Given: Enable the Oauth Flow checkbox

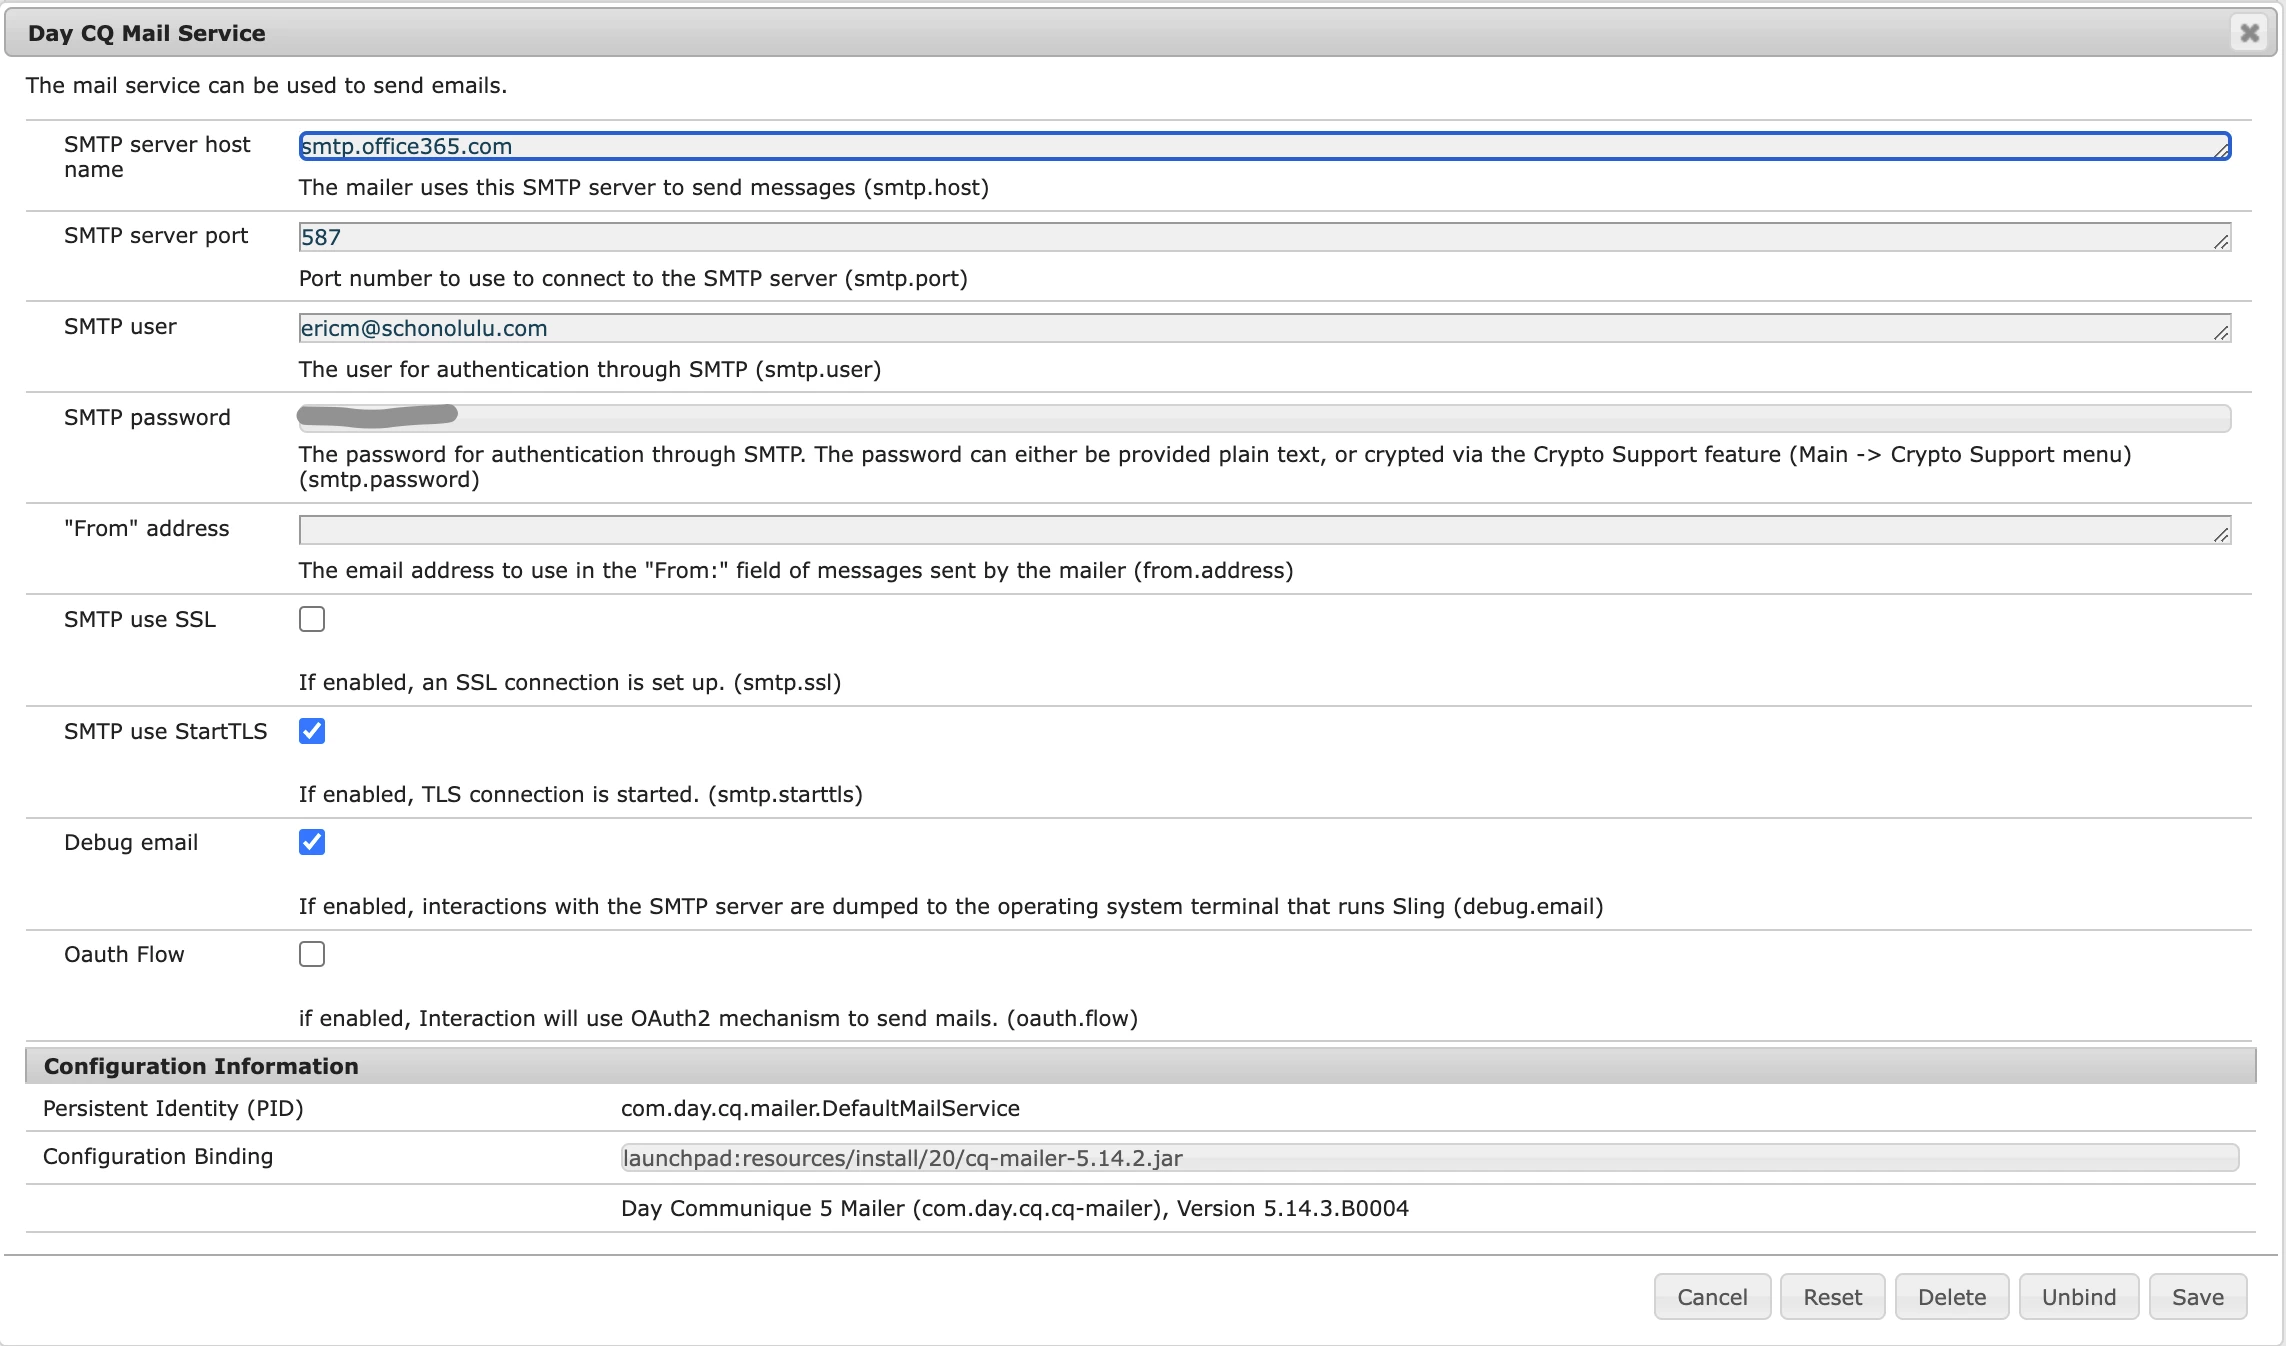Looking at the screenshot, I should point(312,954).
